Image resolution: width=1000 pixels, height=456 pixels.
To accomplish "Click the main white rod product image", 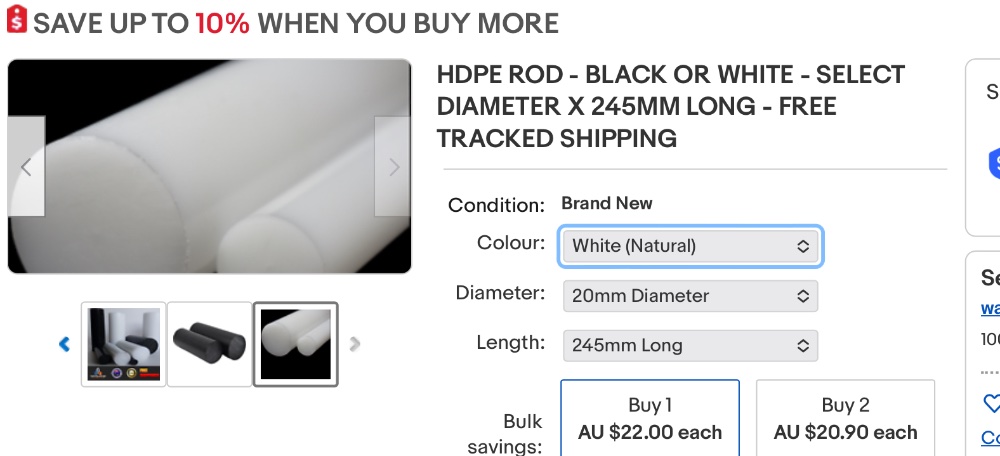I will click(x=210, y=166).
